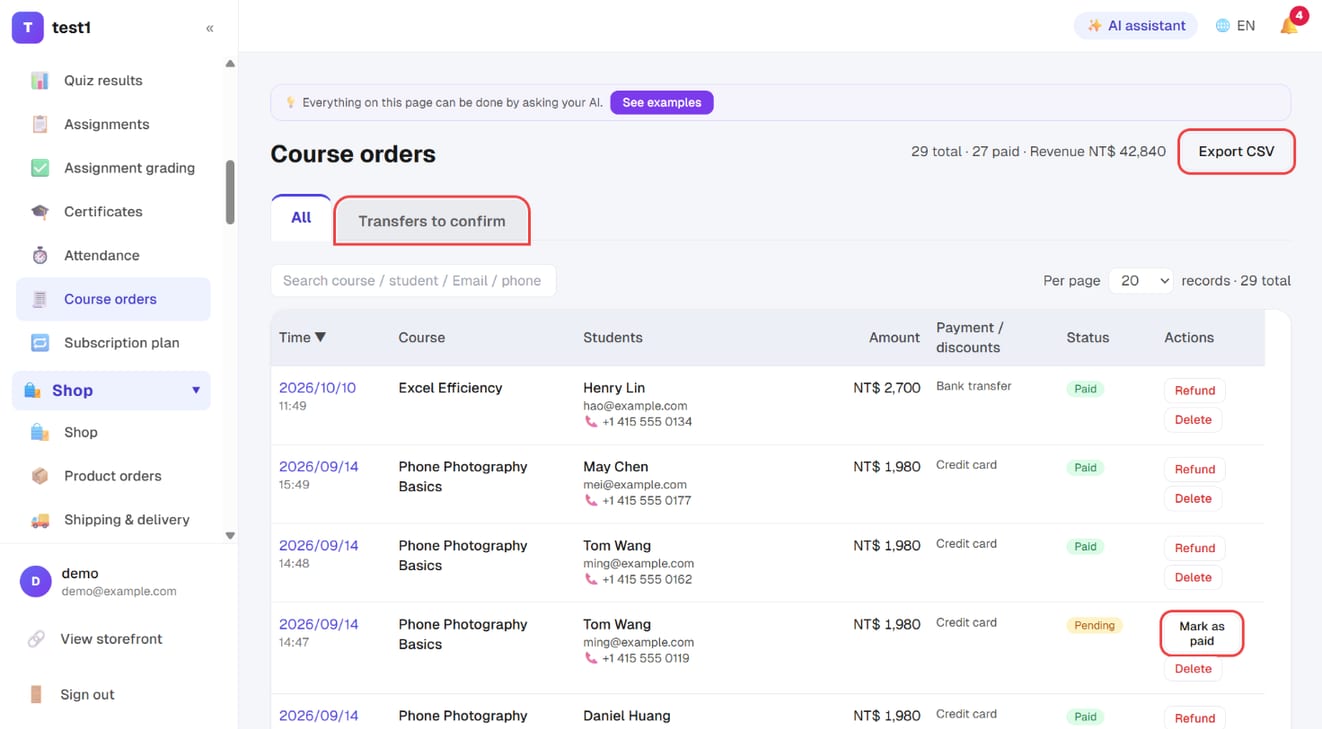This screenshot has width=1322, height=729.
Task: Open the AI assistant
Action: point(1137,26)
